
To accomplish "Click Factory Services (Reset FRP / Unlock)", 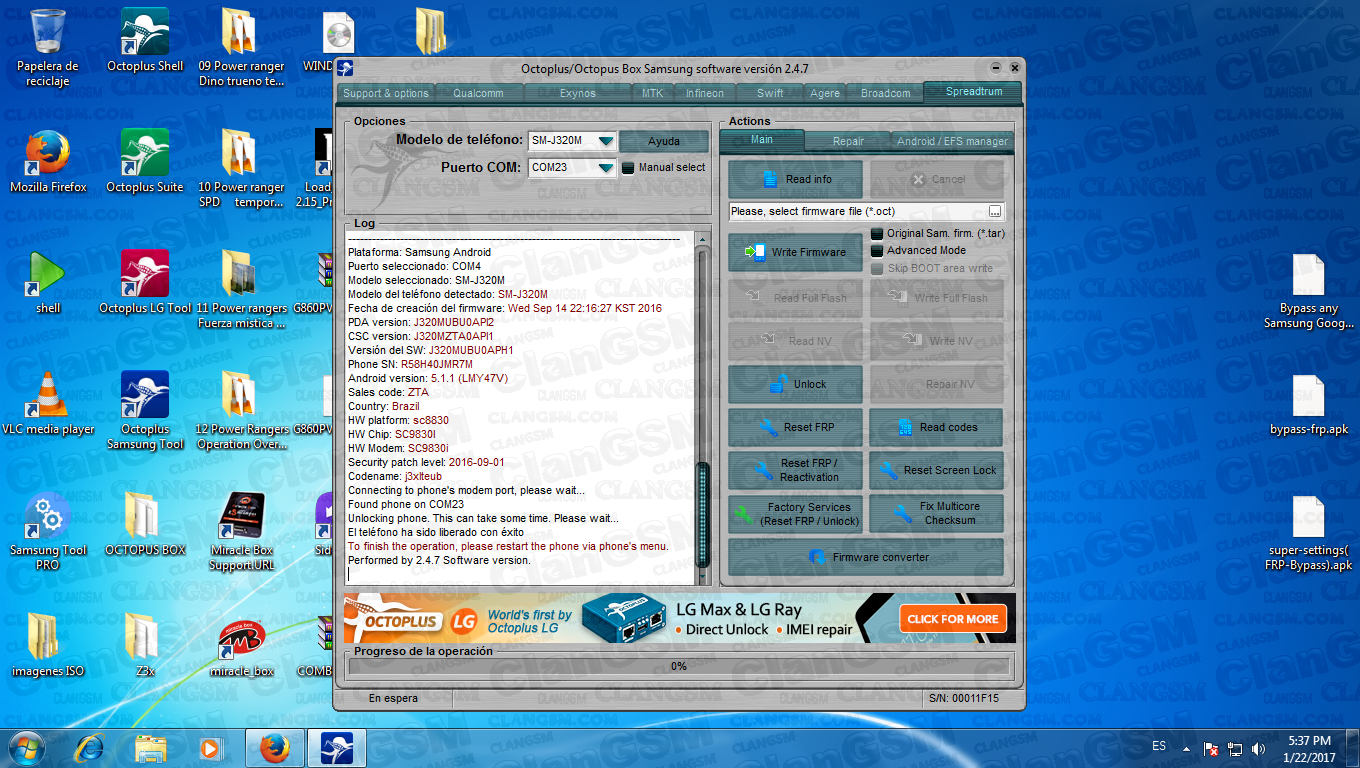I will 795,514.
